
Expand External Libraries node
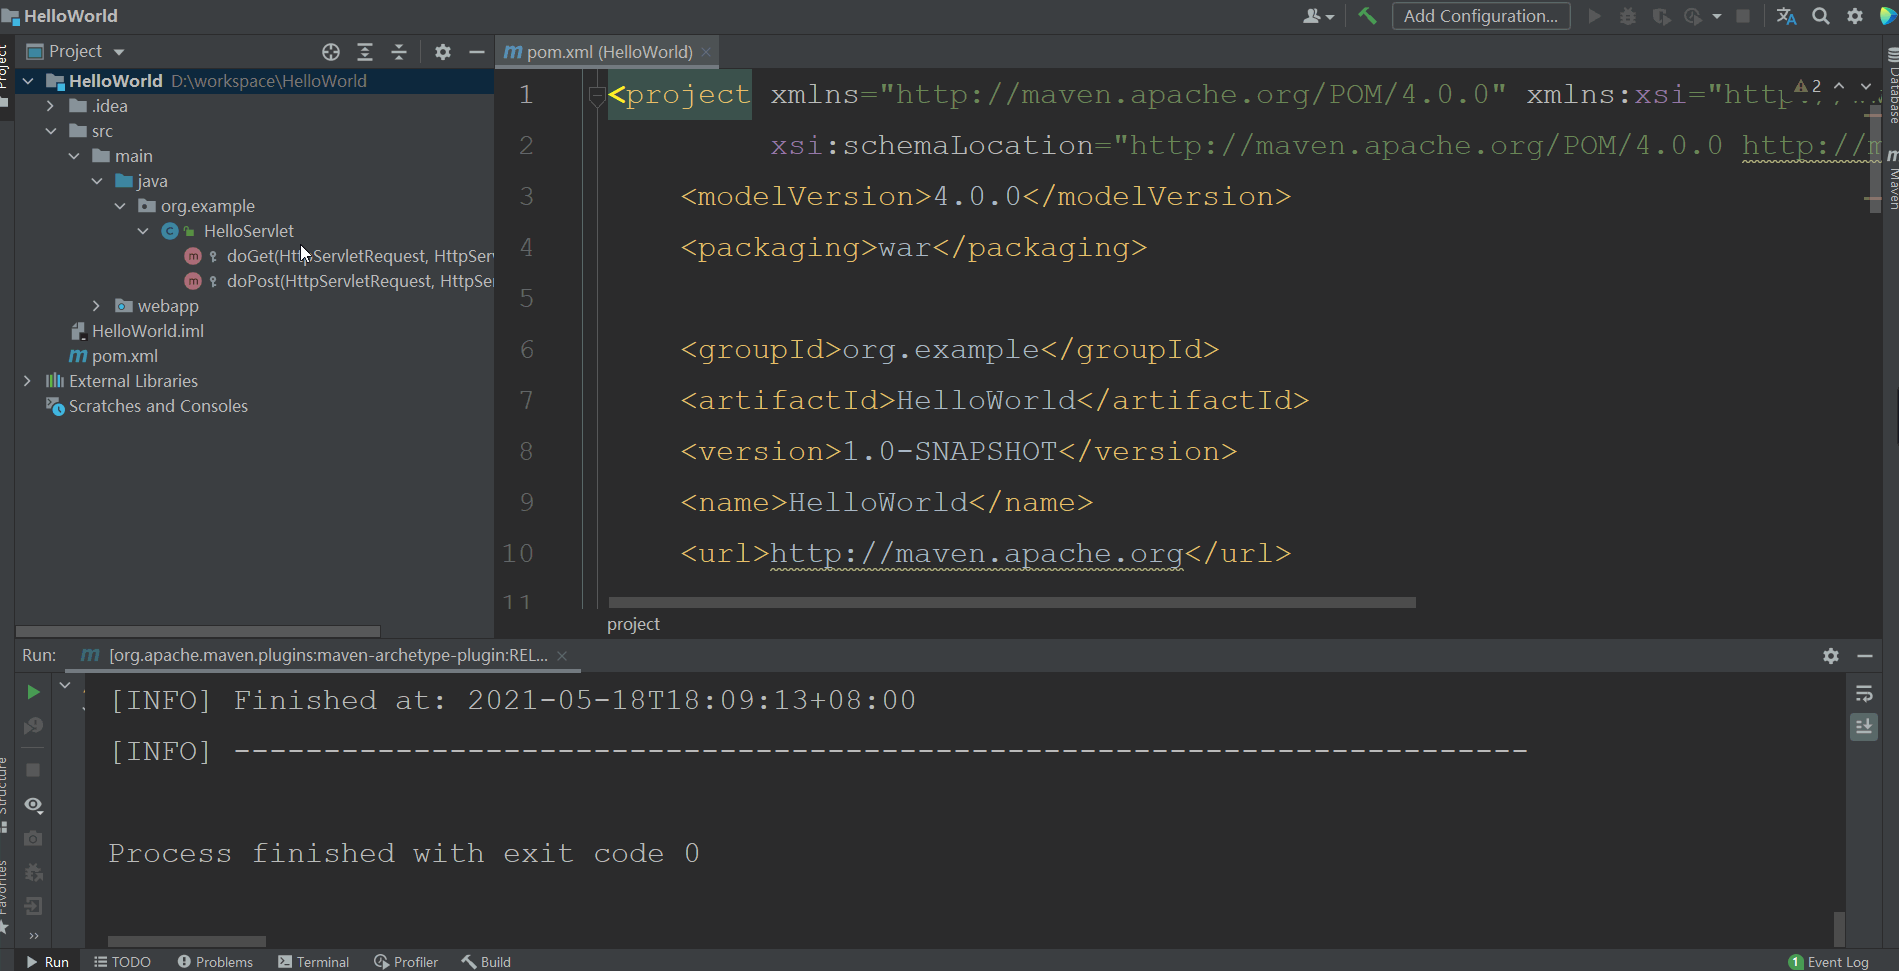pos(28,381)
